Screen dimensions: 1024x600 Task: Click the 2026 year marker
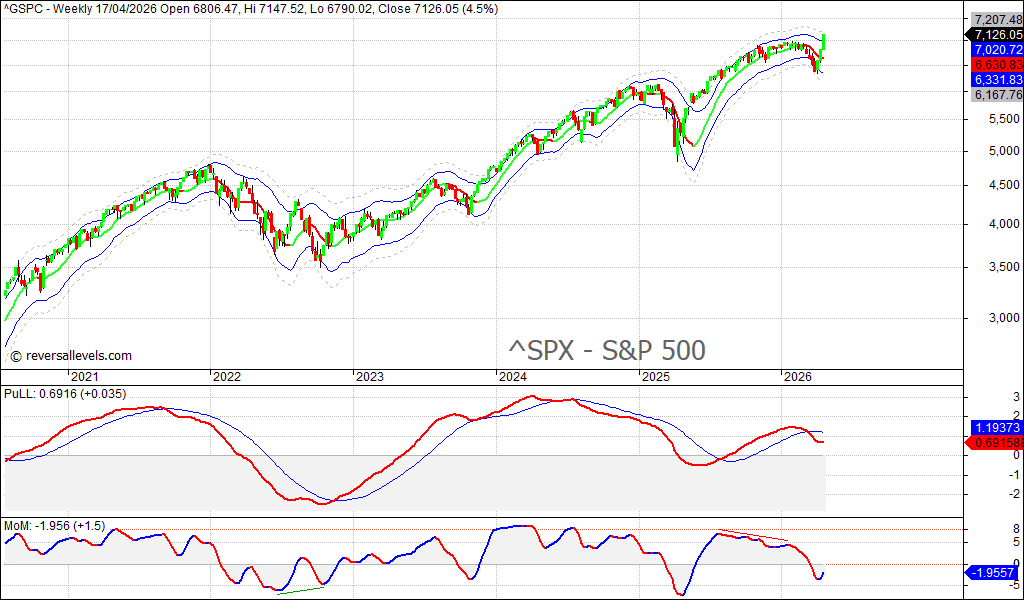797,377
